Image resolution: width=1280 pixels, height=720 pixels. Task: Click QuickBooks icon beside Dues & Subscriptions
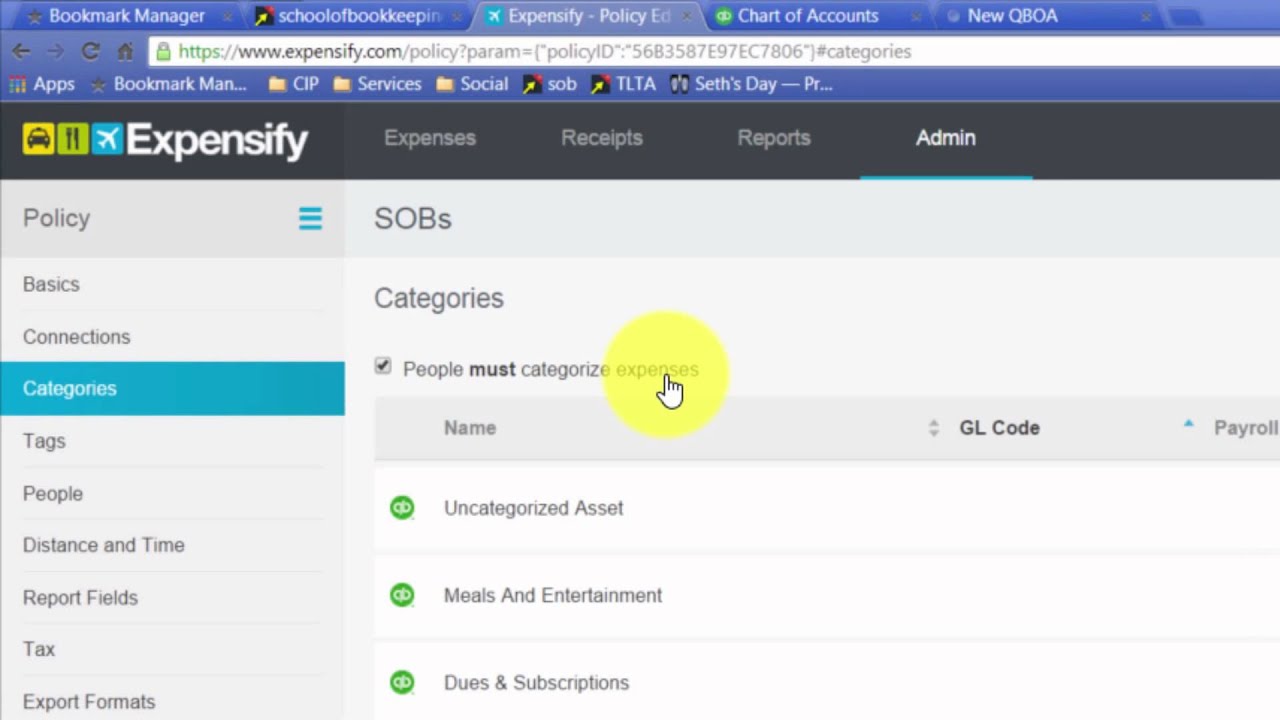coord(402,682)
